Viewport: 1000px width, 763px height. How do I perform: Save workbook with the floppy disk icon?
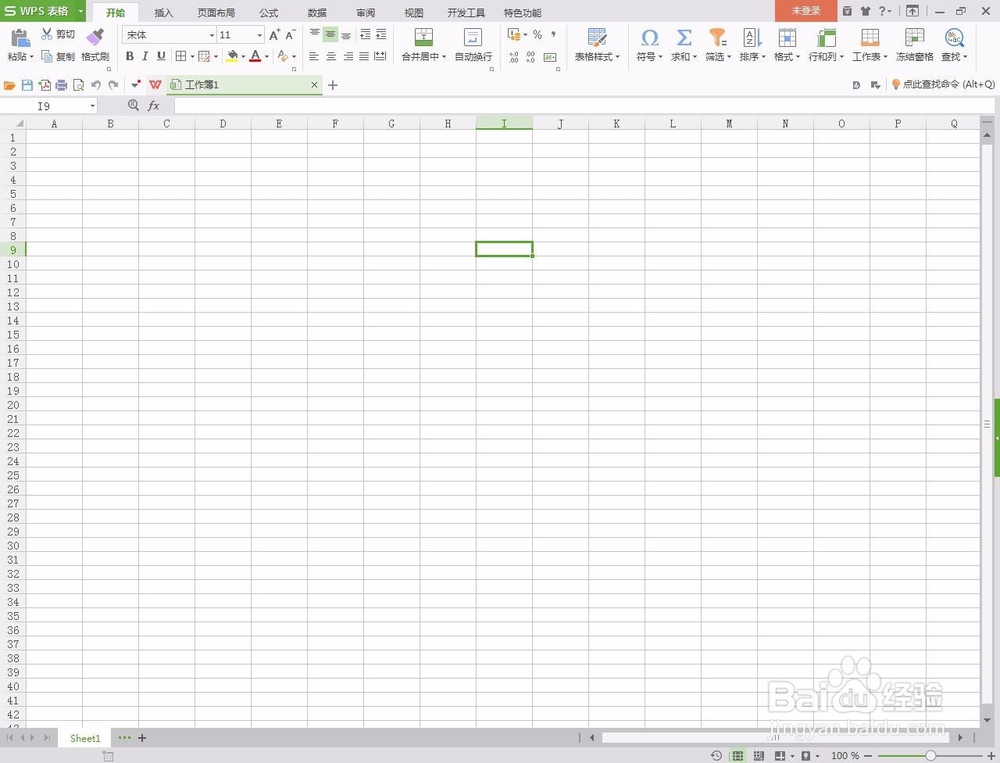pyautogui.click(x=27, y=85)
